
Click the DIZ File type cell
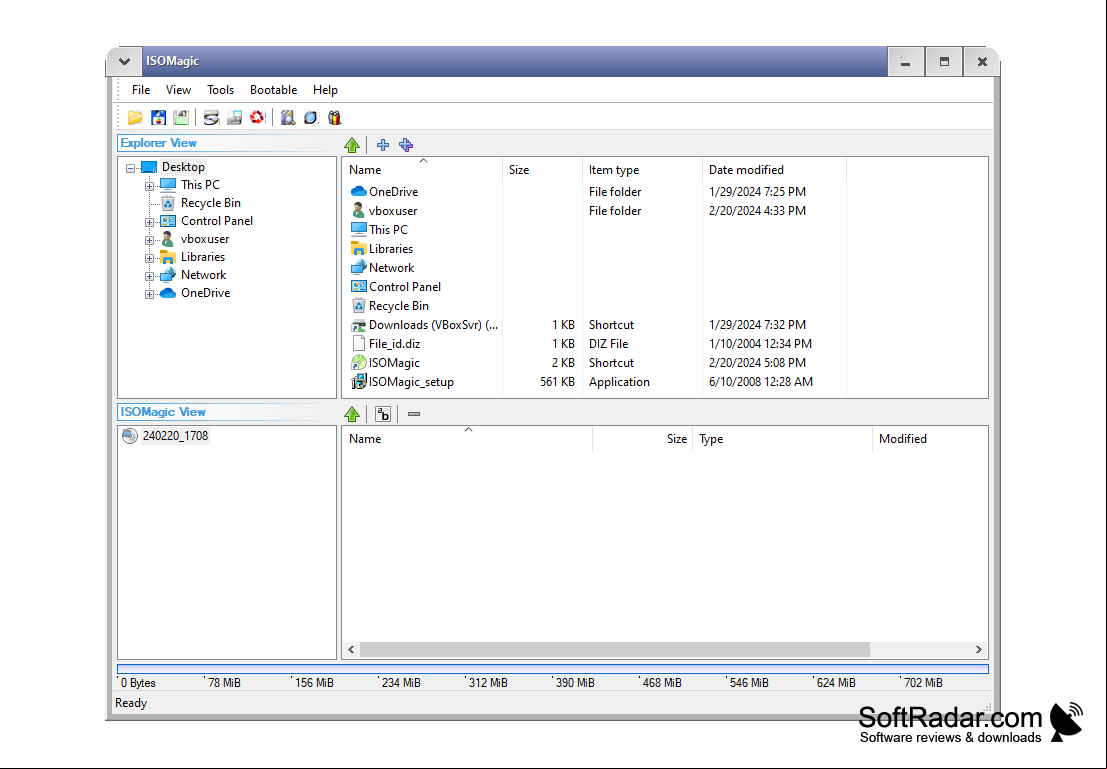[x=609, y=344]
